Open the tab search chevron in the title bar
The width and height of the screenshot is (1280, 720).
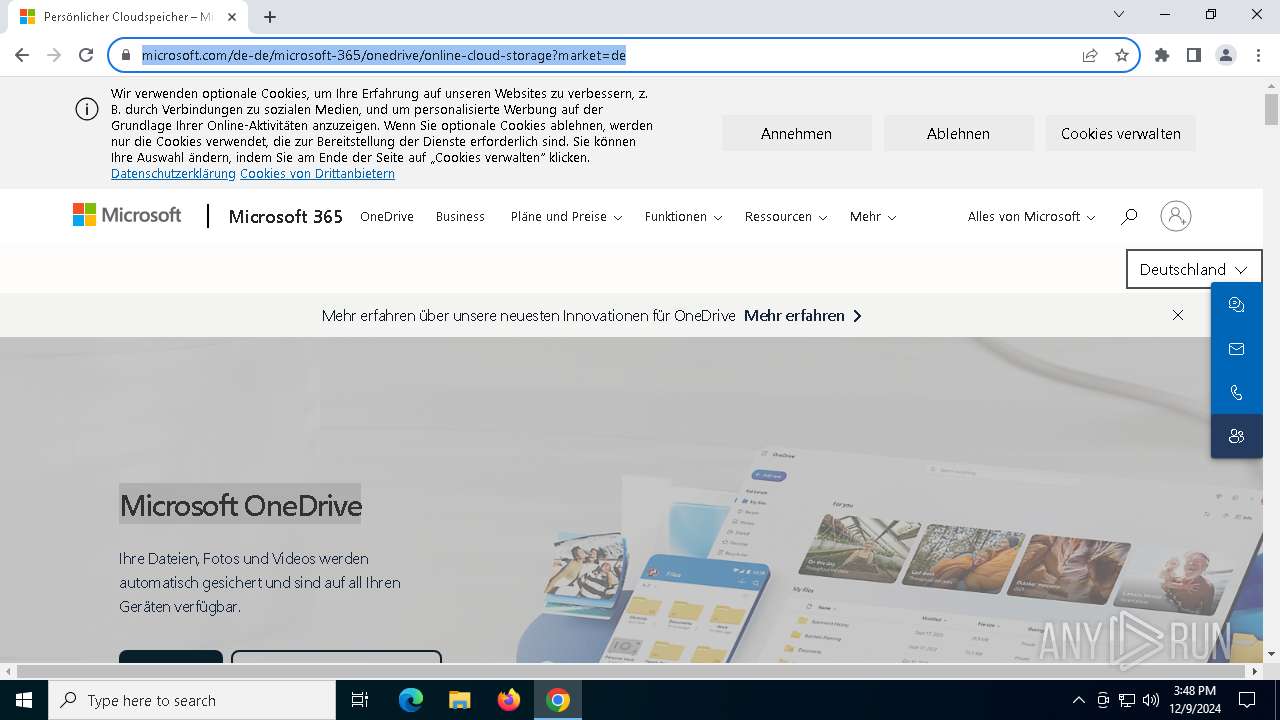1119,14
